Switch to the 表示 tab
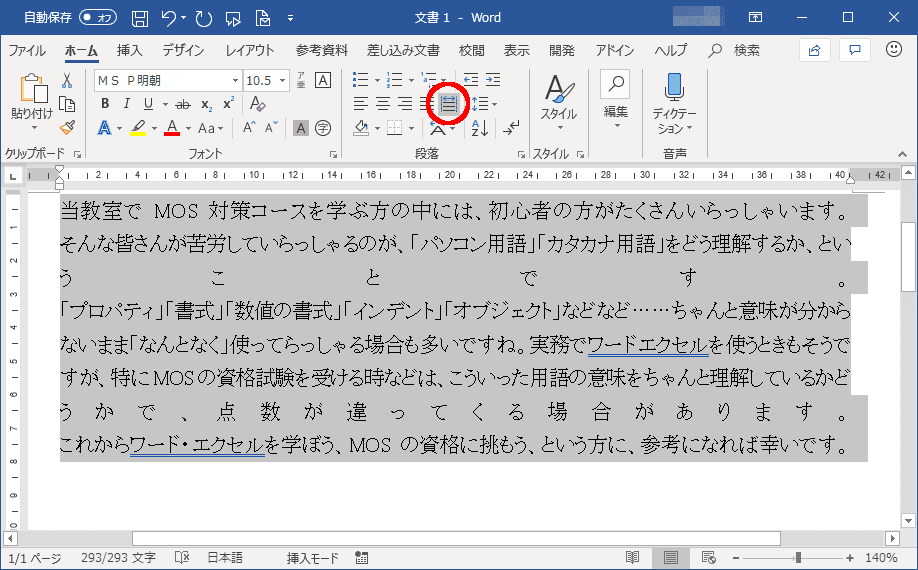 [516, 51]
